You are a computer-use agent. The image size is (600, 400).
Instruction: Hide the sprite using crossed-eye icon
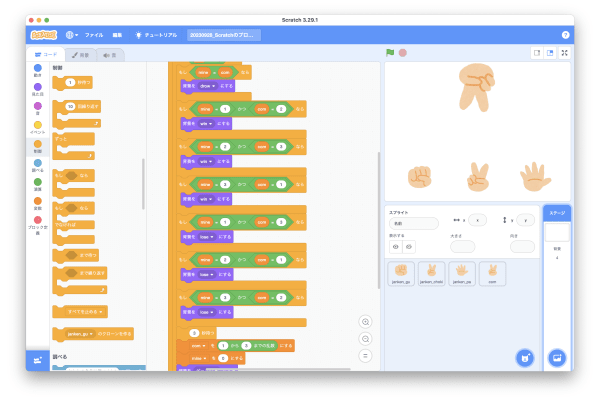408,246
